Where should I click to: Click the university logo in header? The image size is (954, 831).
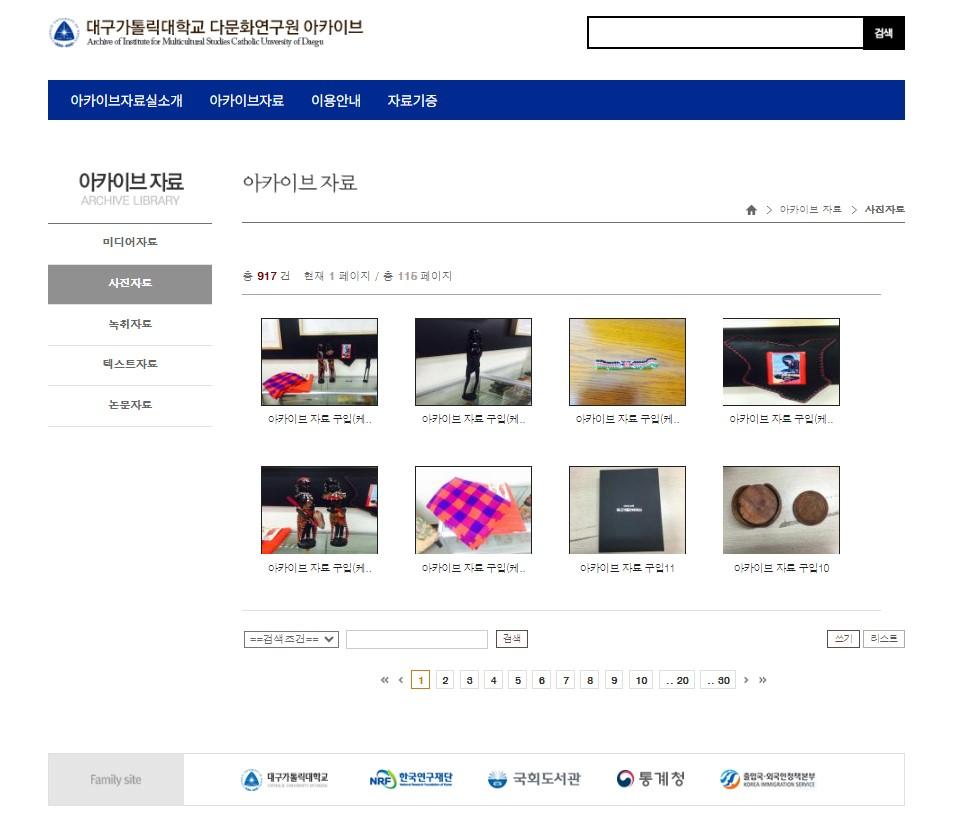(64, 32)
